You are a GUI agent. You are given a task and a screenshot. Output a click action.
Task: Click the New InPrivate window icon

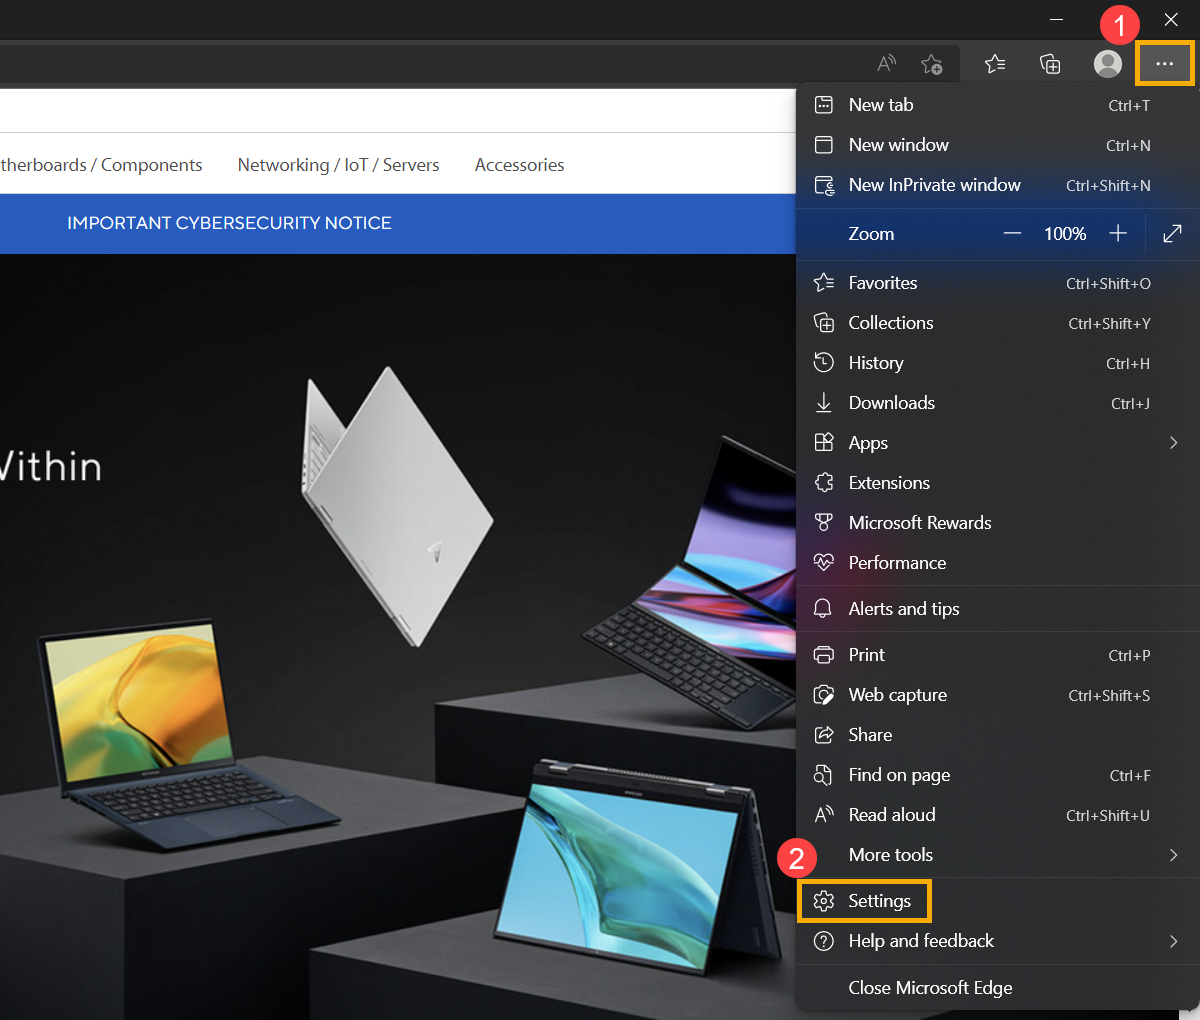tap(824, 185)
